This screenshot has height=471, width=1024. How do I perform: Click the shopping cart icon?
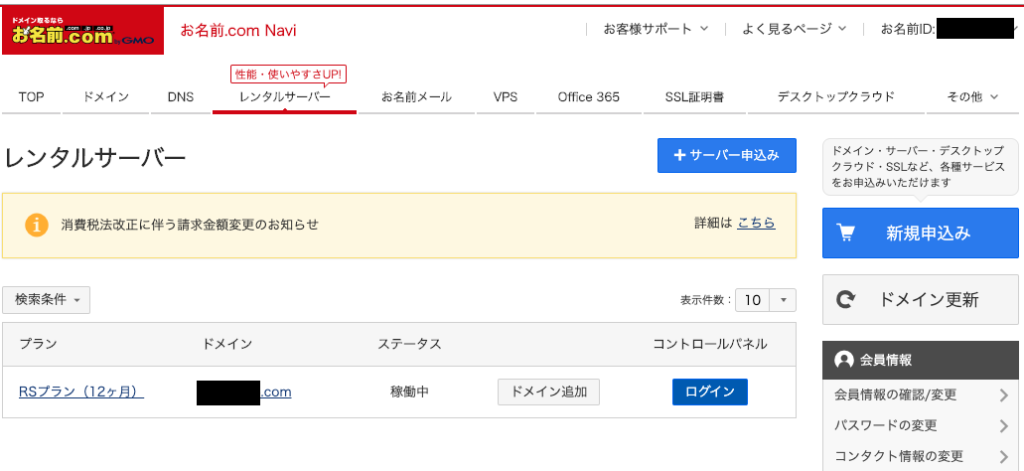pyautogui.click(x=846, y=233)
